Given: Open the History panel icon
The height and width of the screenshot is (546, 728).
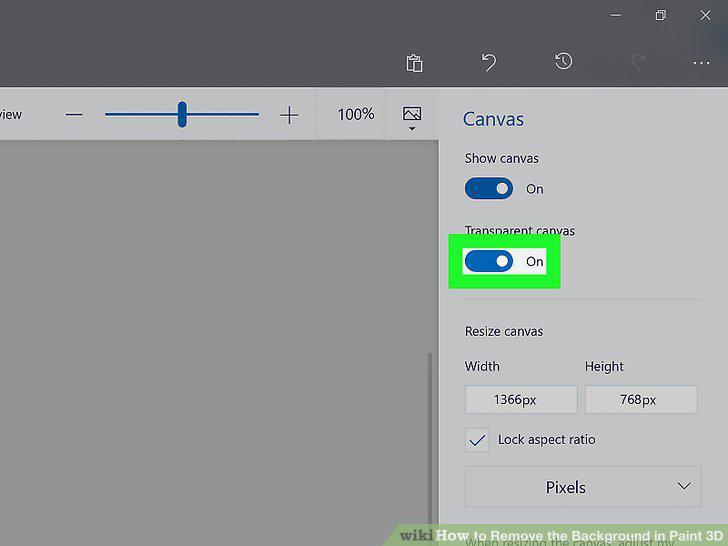Looking at the screenshot, I should coord(563,61).
